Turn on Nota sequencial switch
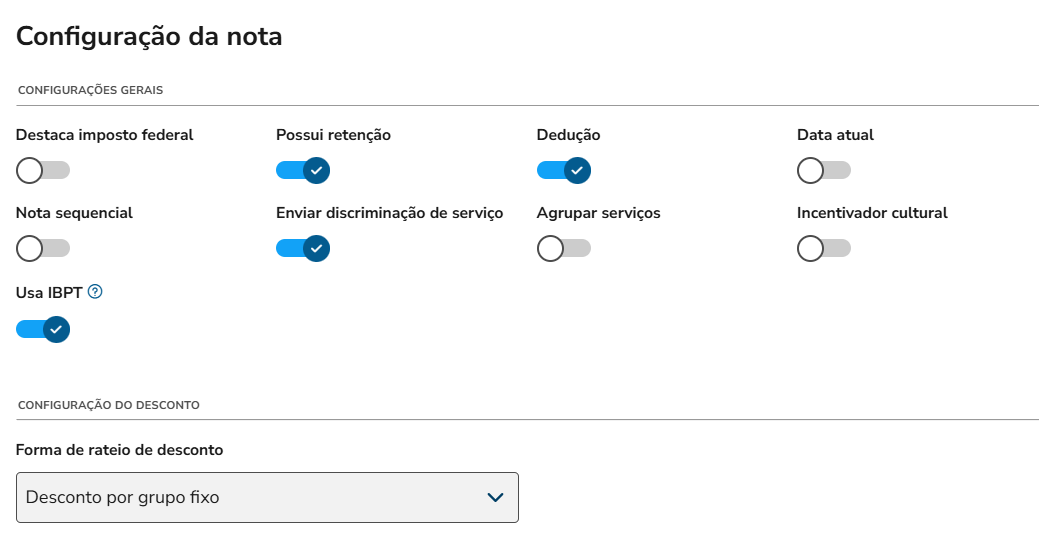The width and height of the screenshot is (1039, 544). (43, 249)
